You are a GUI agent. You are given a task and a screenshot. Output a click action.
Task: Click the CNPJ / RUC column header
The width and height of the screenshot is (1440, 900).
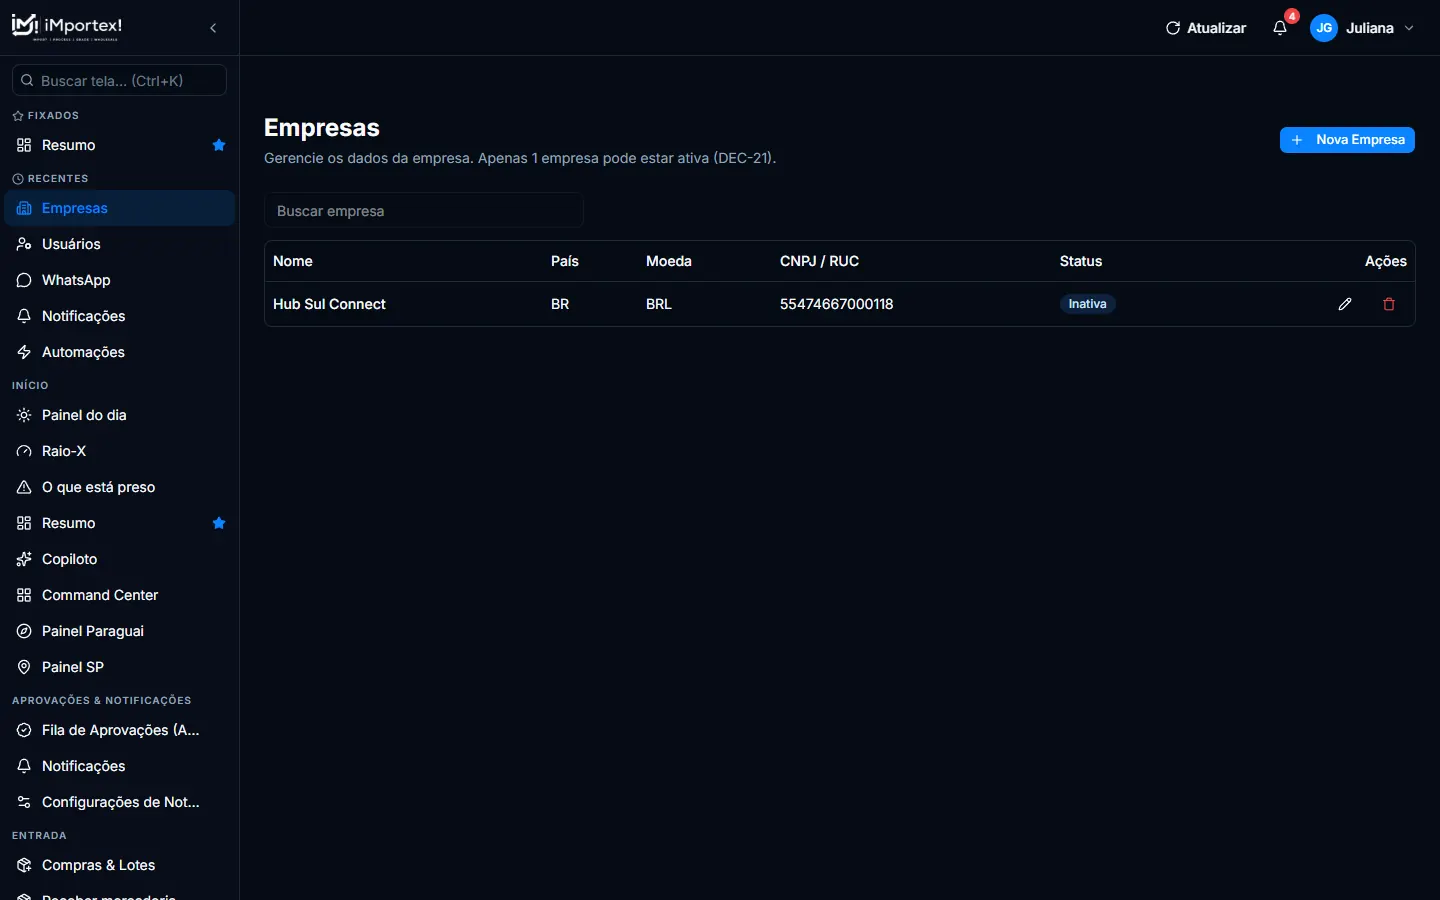(819, 261)
